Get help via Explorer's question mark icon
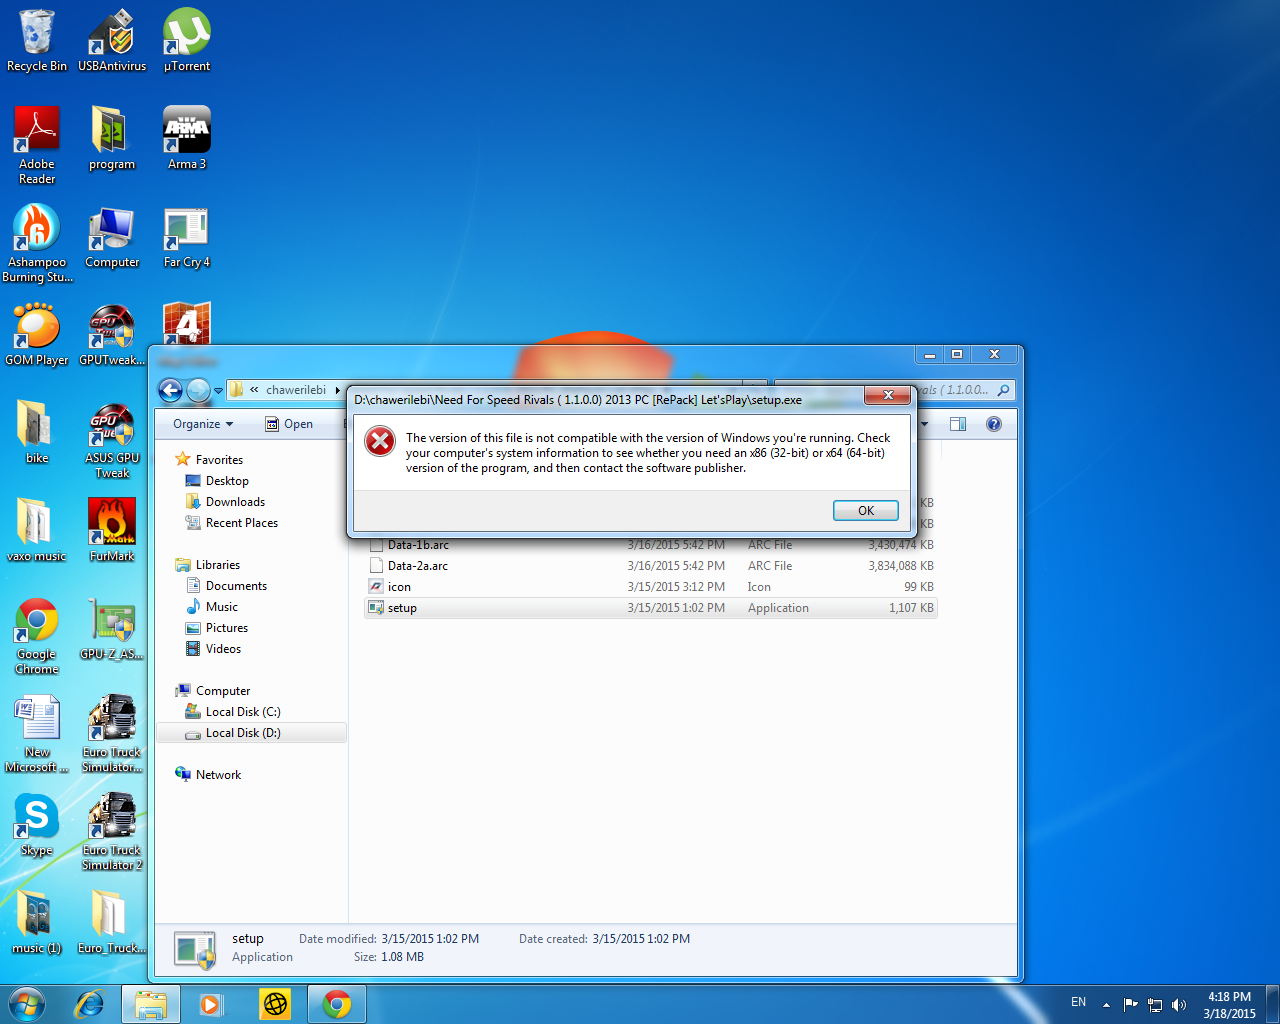 [x=994, y=424]
